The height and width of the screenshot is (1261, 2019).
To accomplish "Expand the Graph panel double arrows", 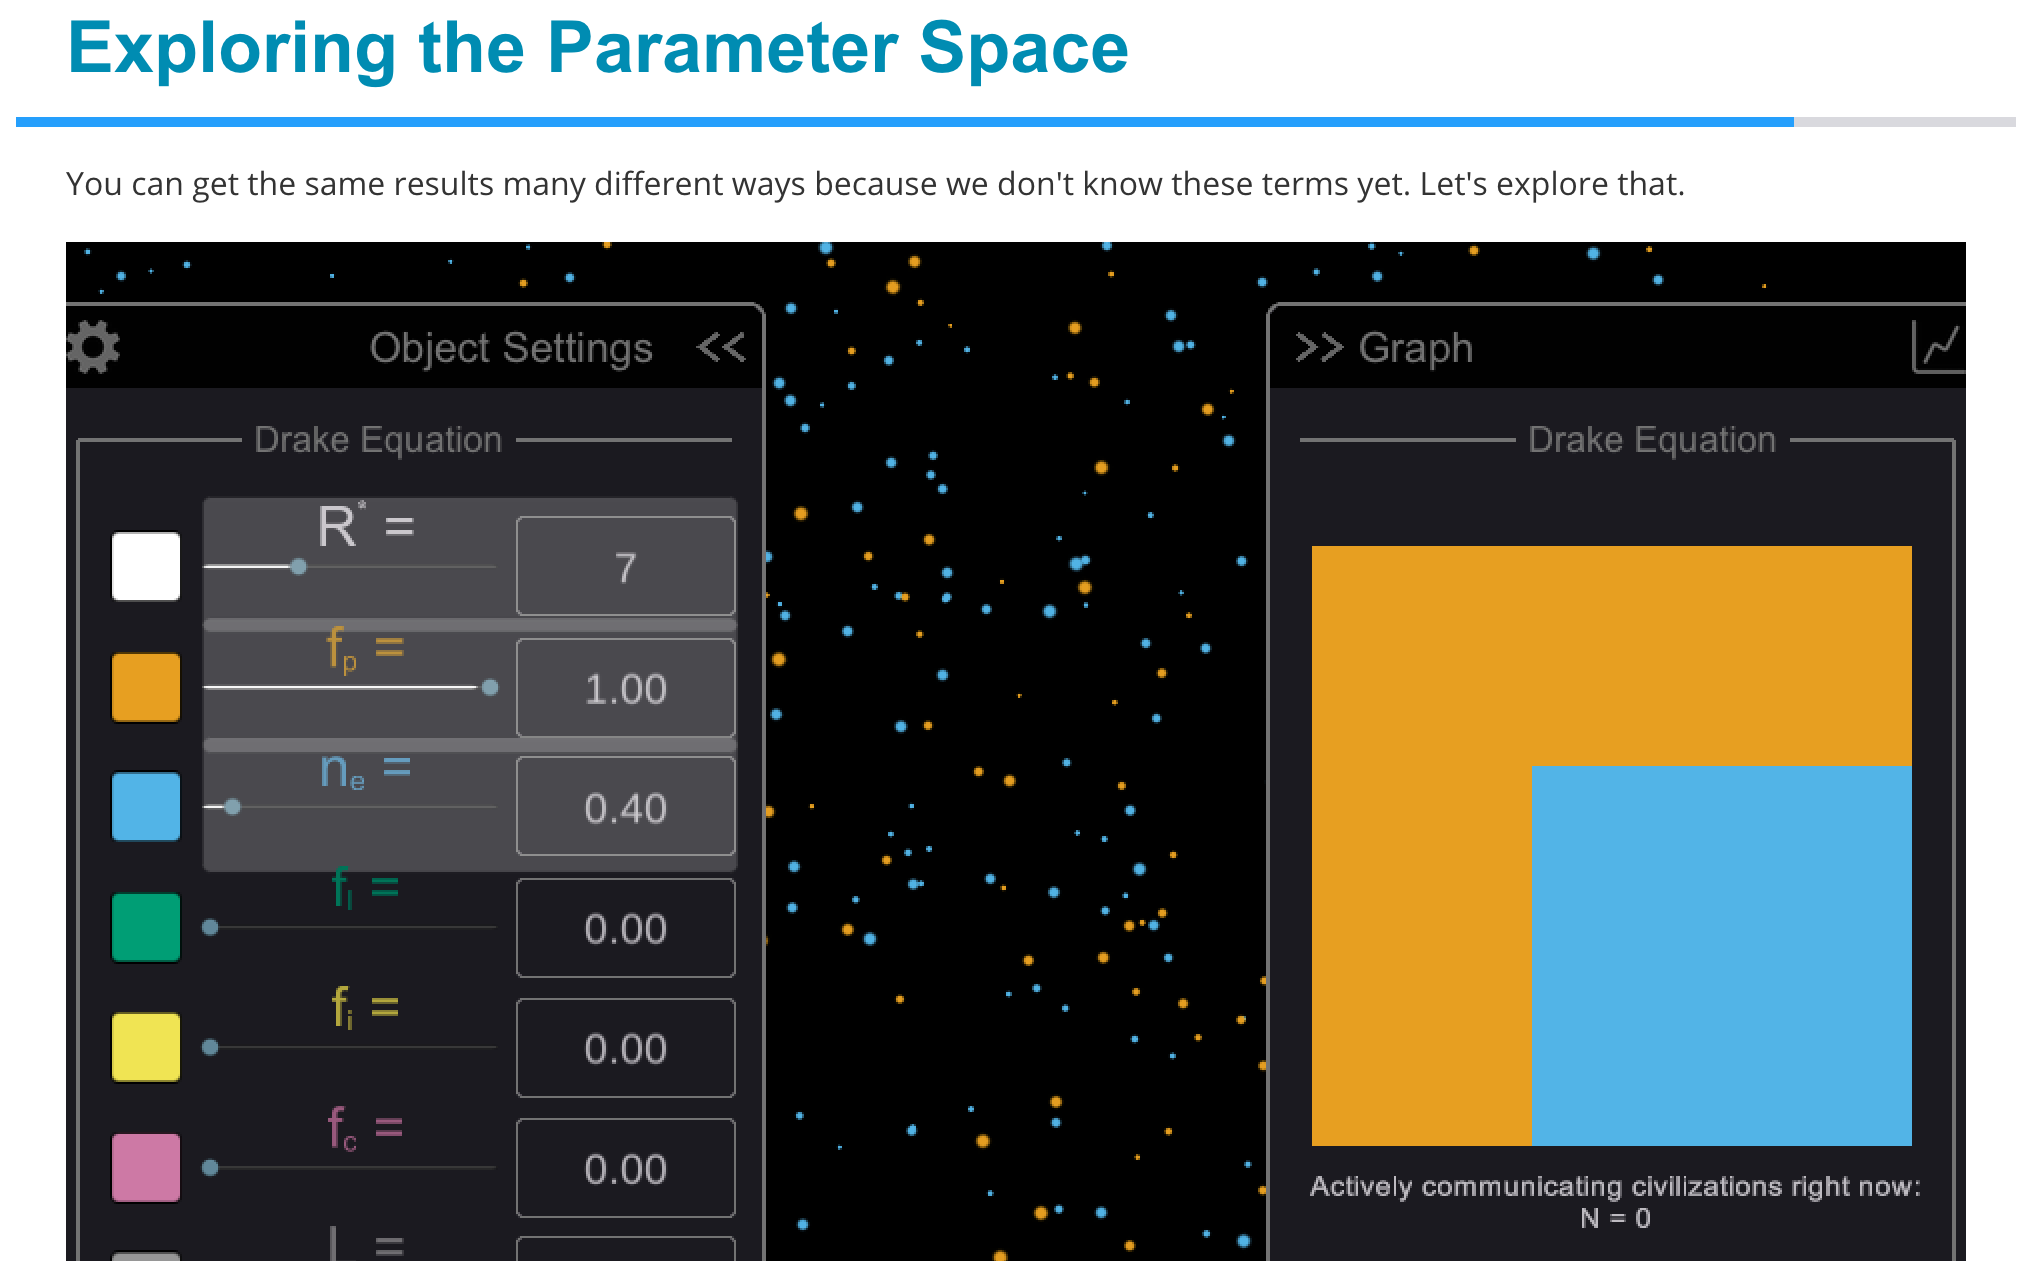I will [x=1318, y=347].
